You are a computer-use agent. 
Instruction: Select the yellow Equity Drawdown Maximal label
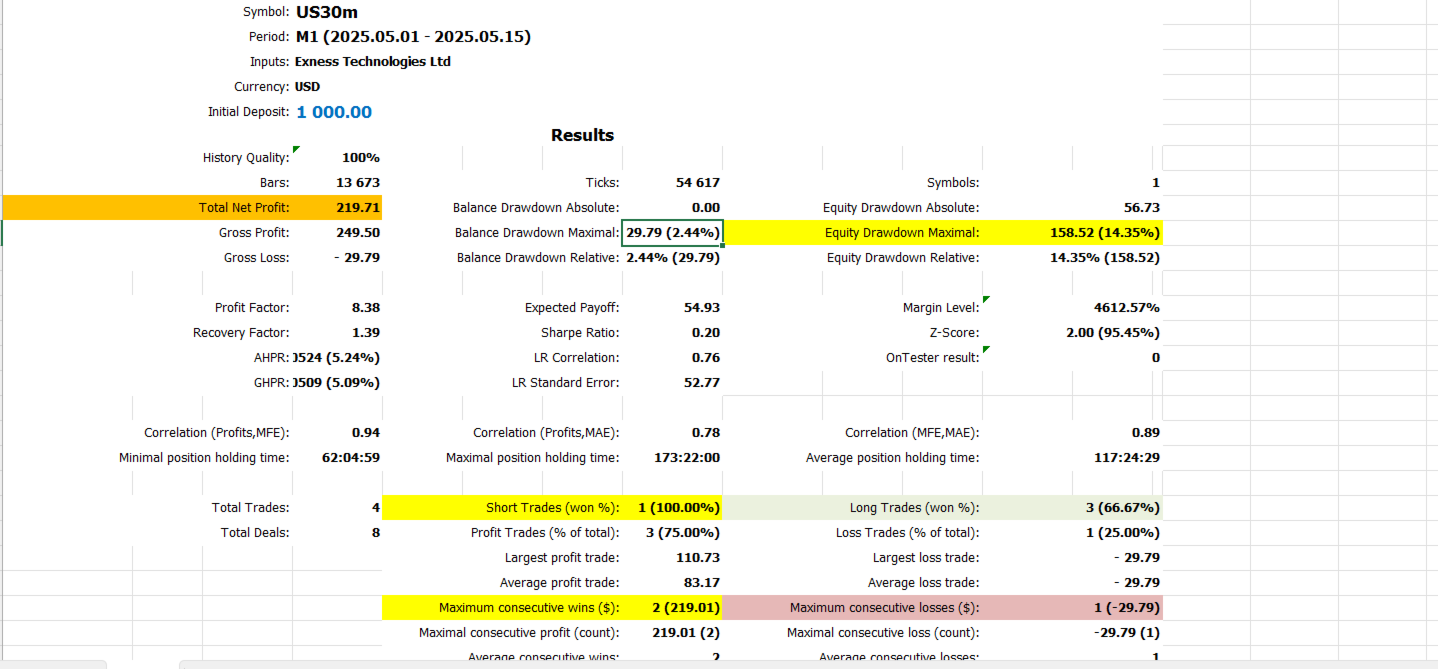click(x=902, y=233)
